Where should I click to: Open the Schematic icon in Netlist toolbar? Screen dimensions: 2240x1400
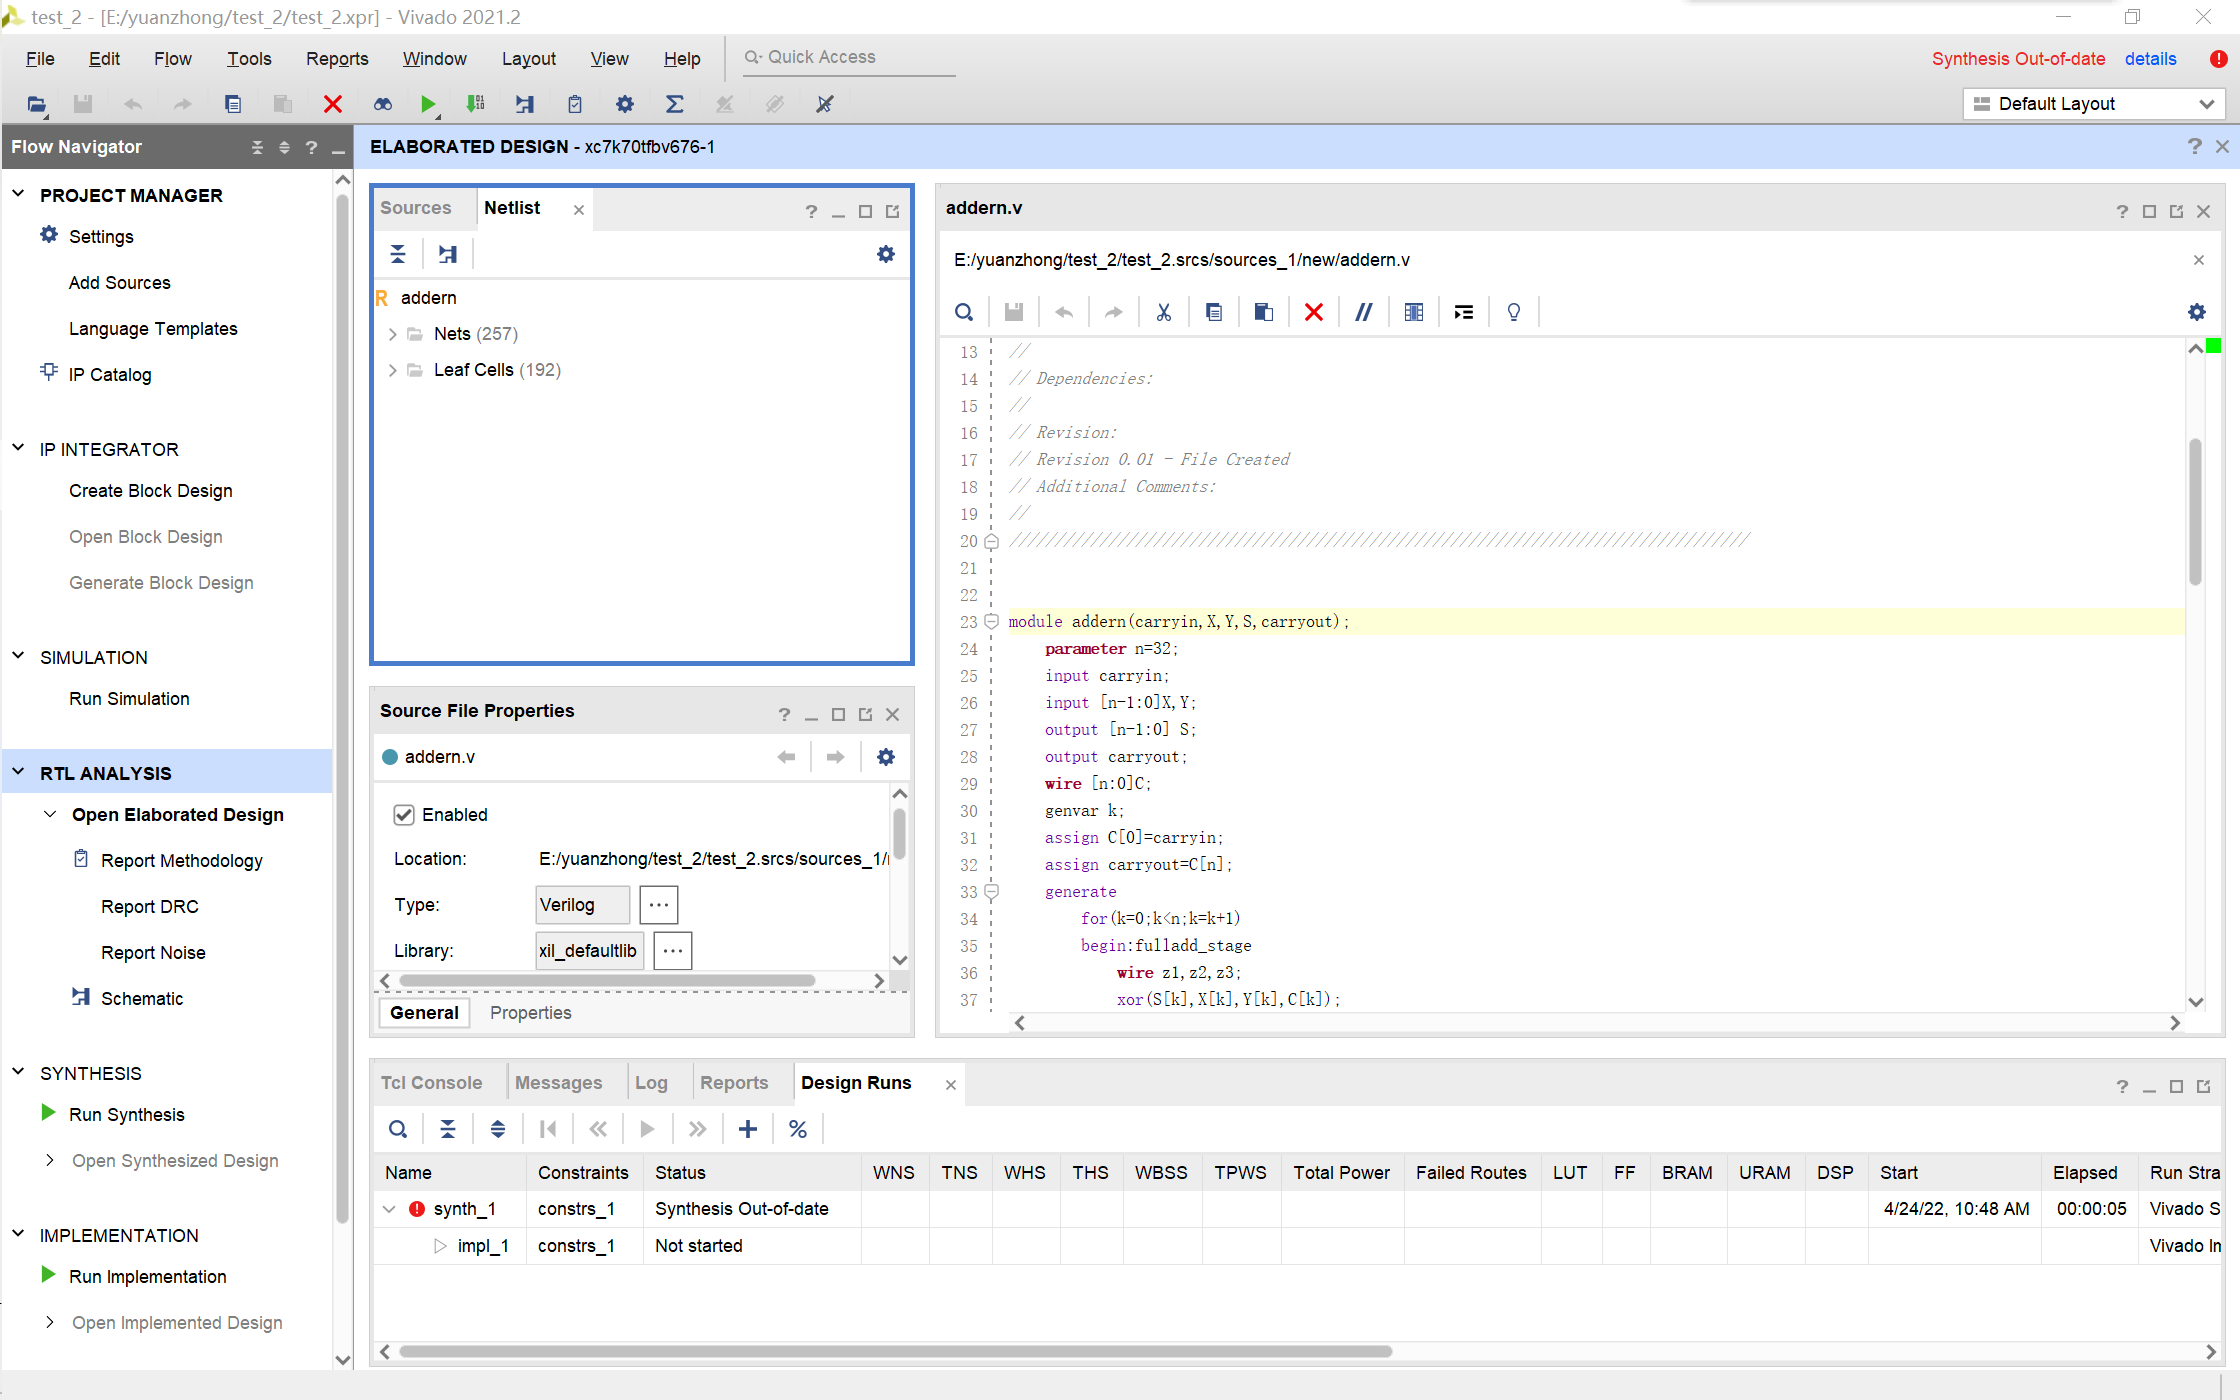click(447, 254)
